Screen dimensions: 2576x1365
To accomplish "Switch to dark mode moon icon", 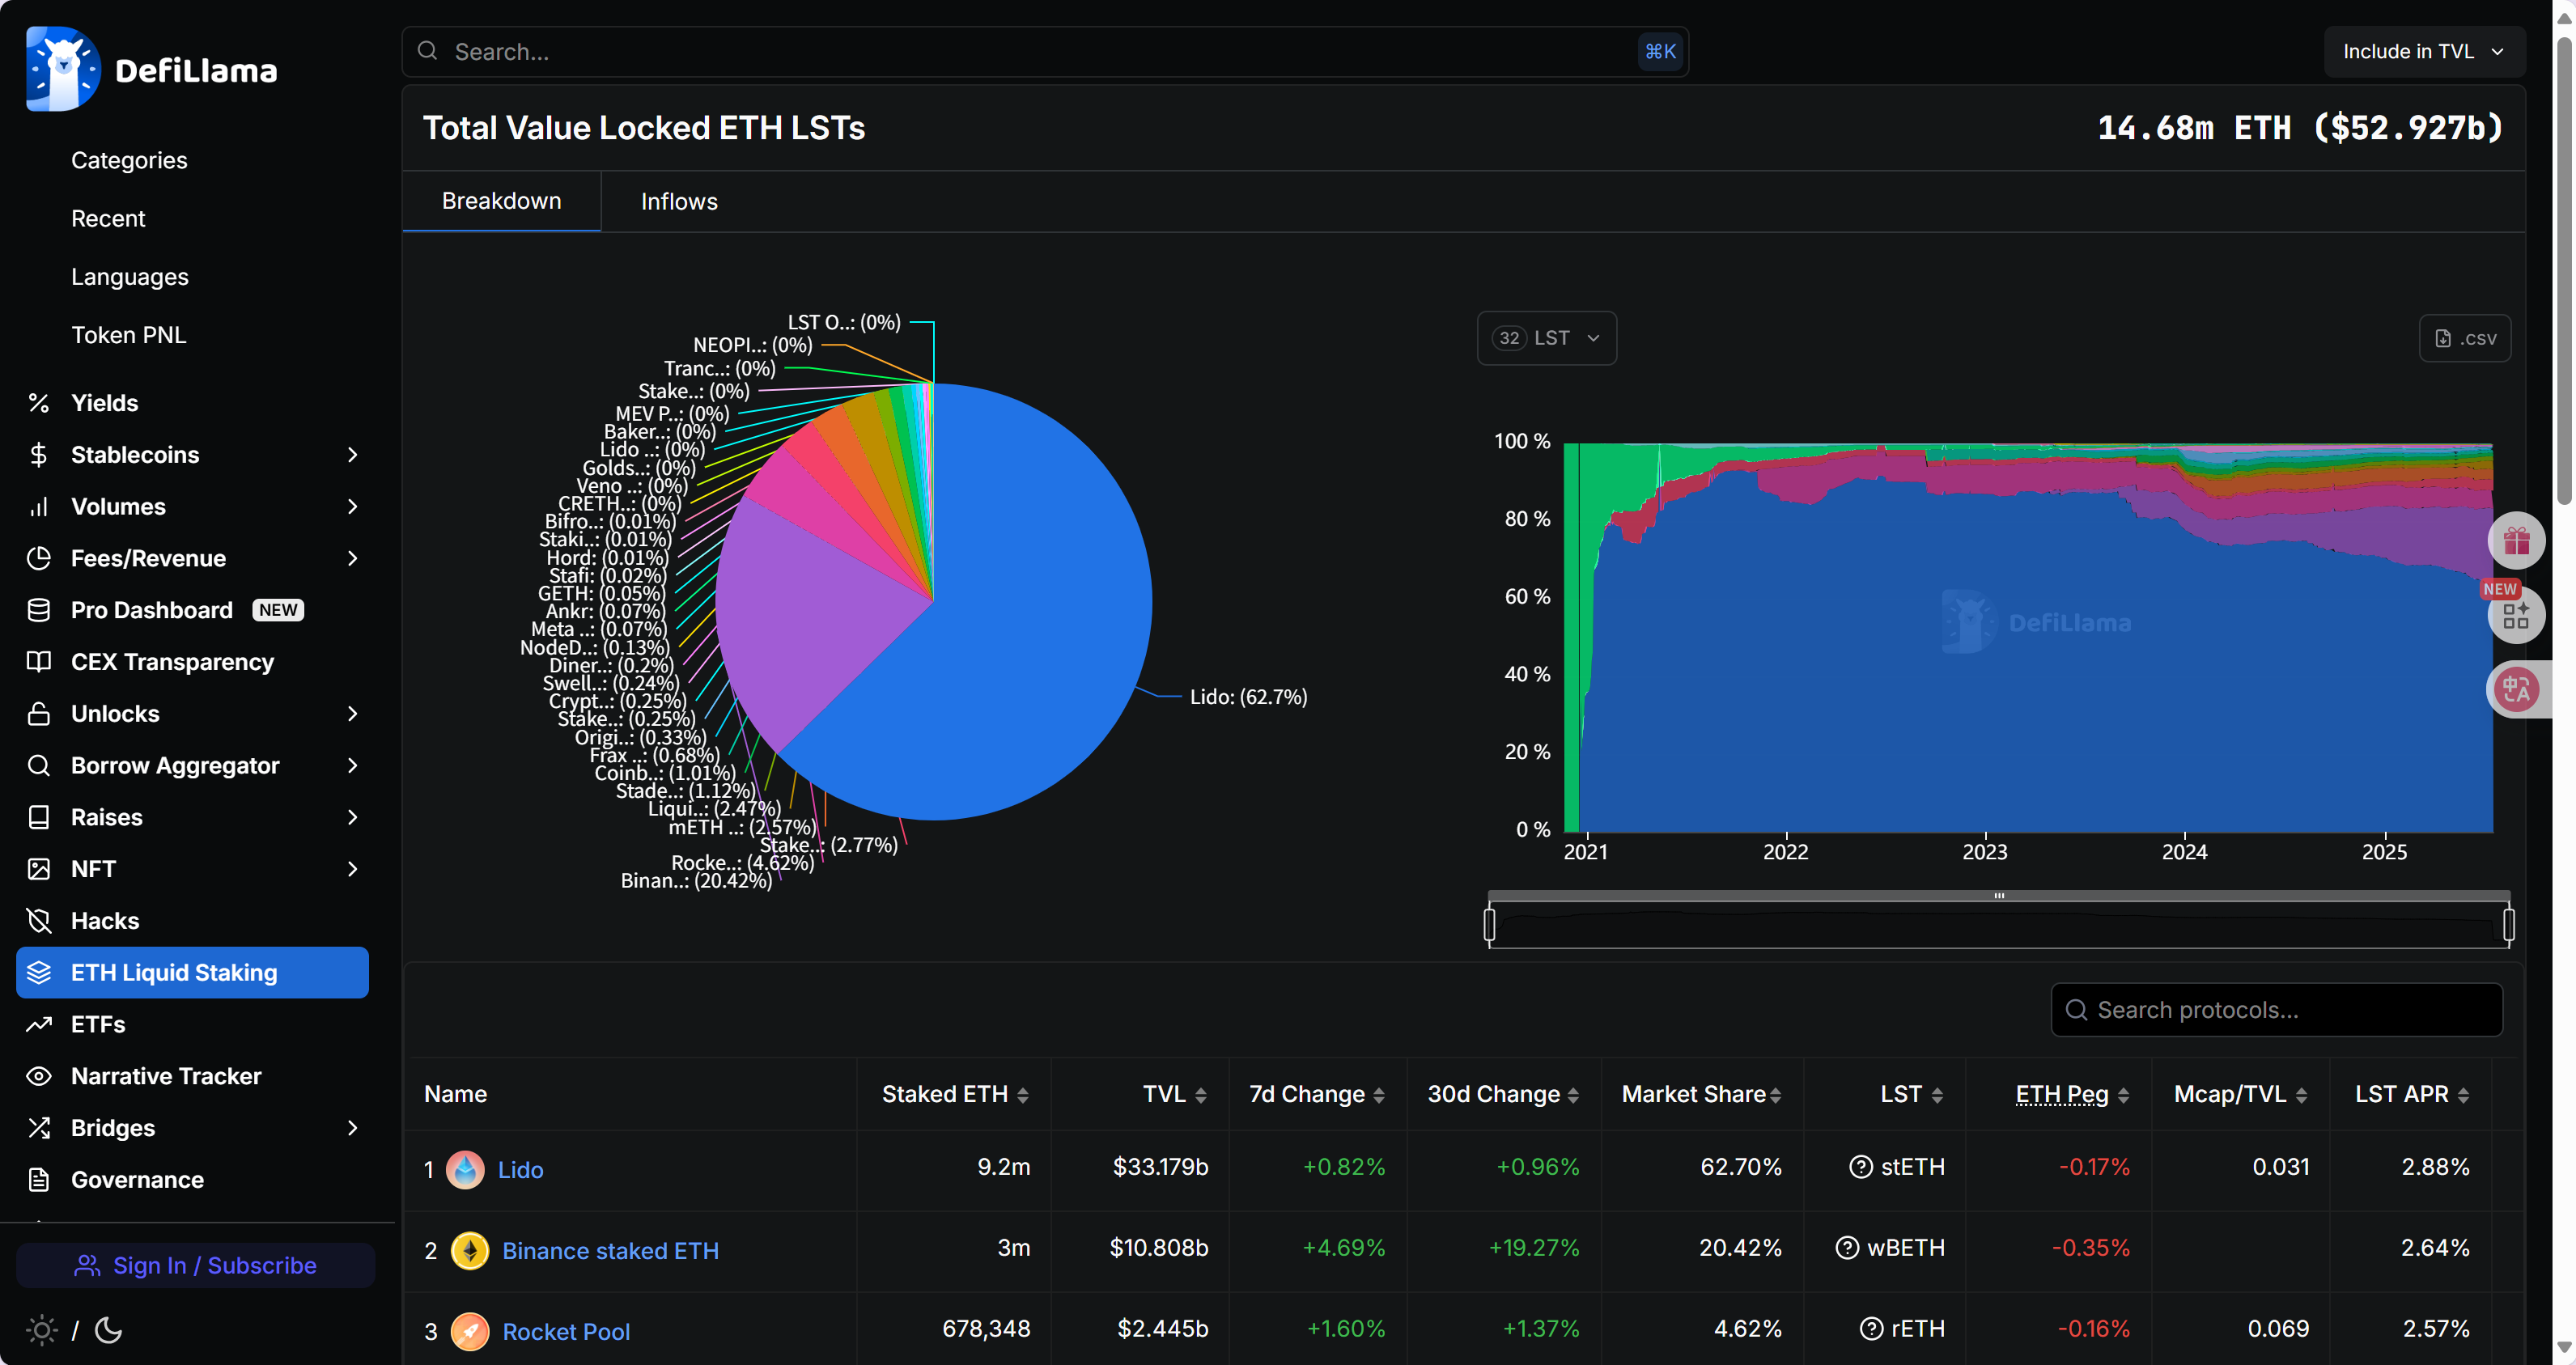I will [108, 1330].
